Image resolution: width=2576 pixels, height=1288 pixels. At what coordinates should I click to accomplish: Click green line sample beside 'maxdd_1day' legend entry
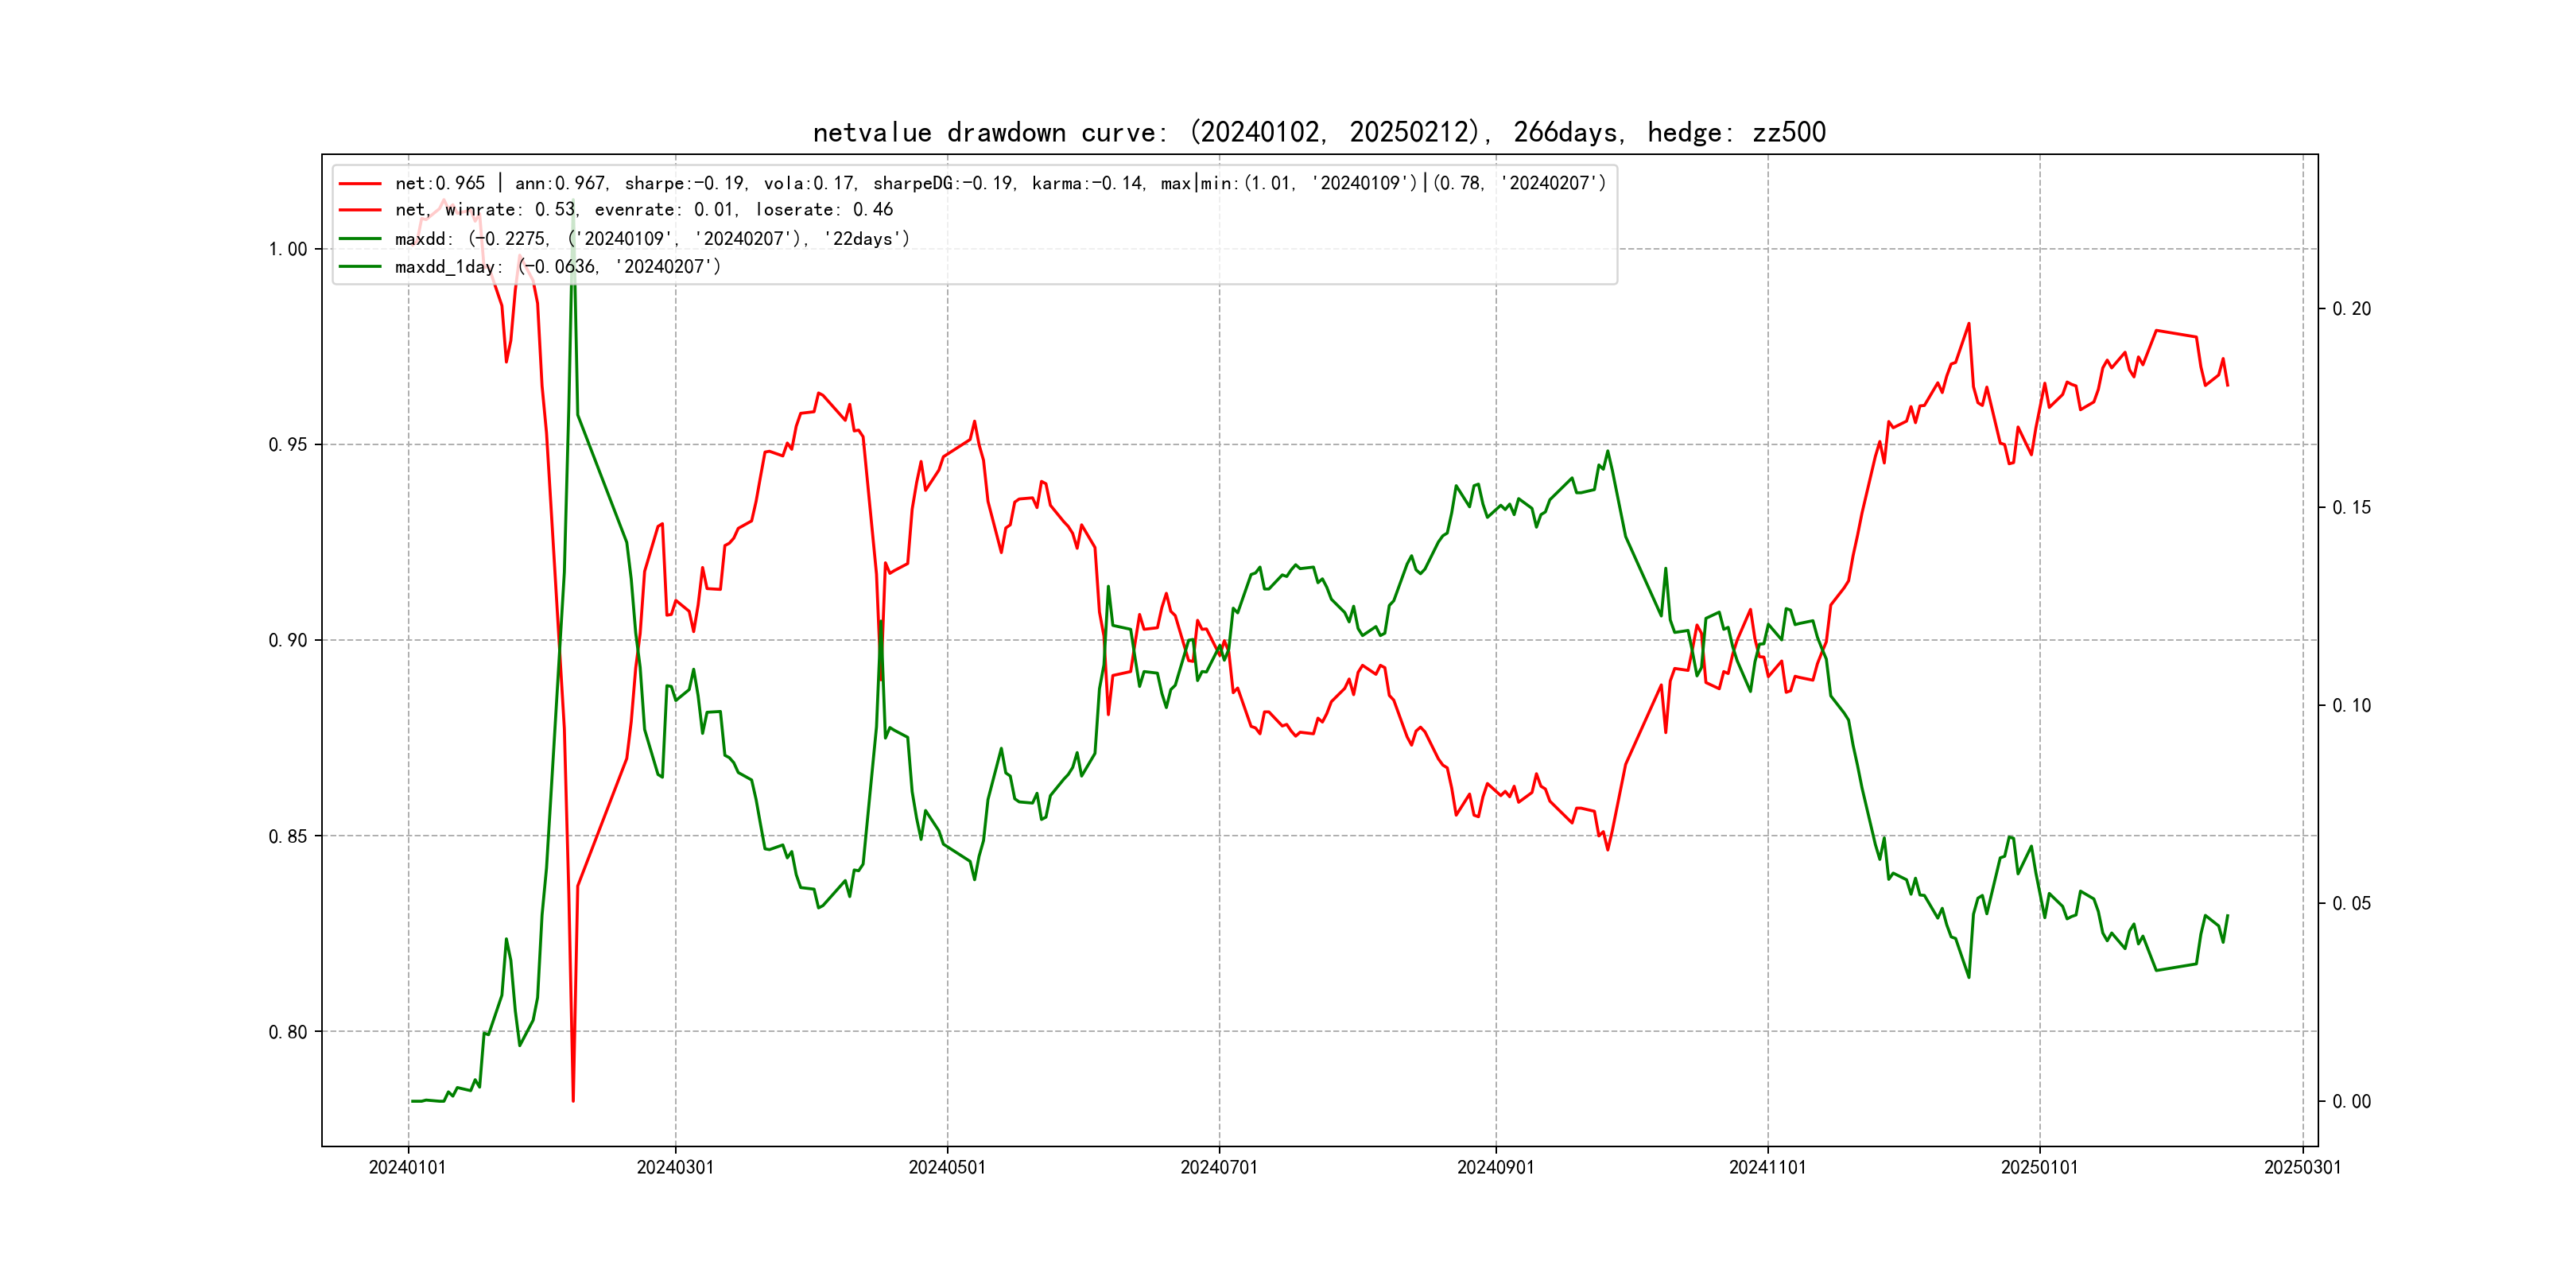coord(360,267)
